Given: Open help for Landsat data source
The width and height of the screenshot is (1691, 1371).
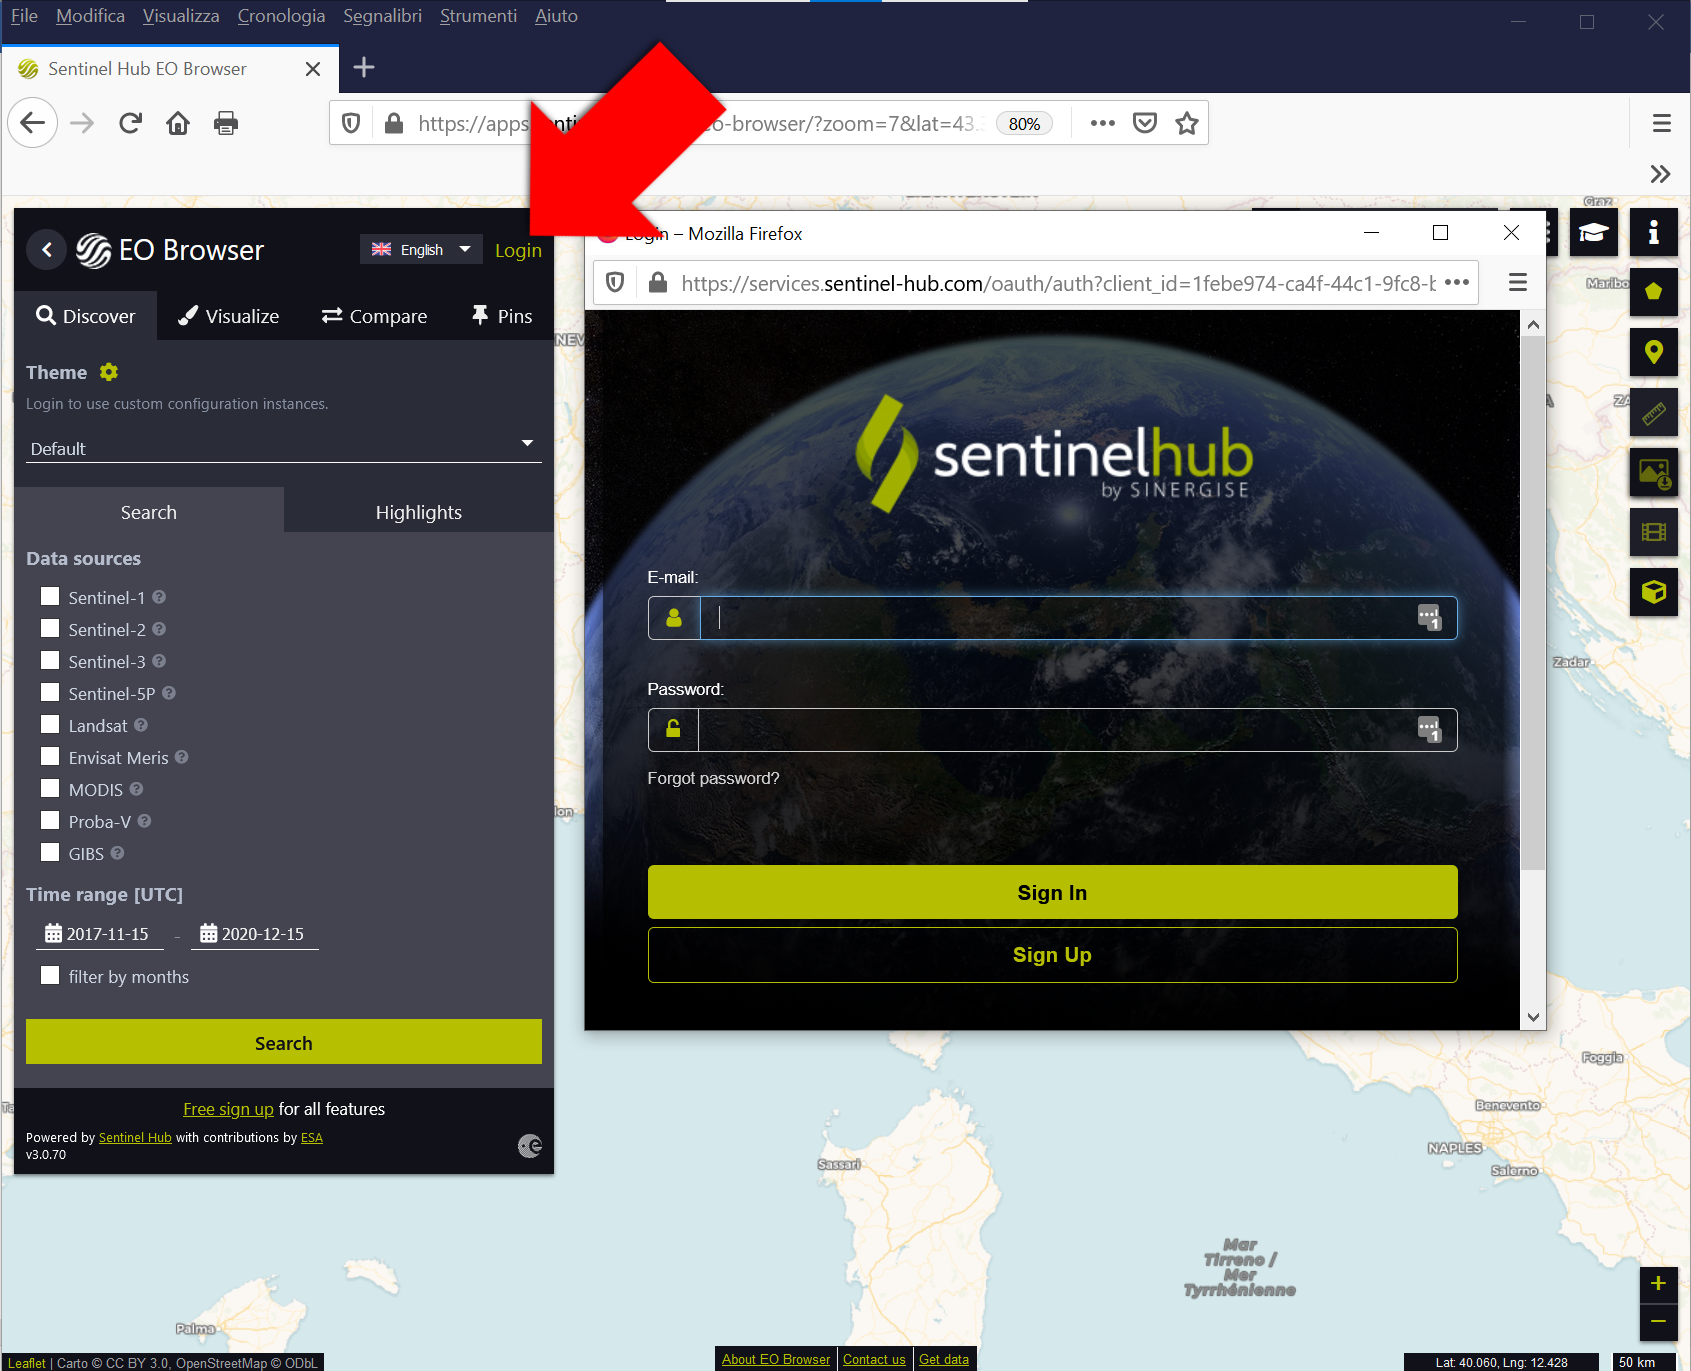Looking at the screenshot, I should pyautogui.click(x=141, y=725).
